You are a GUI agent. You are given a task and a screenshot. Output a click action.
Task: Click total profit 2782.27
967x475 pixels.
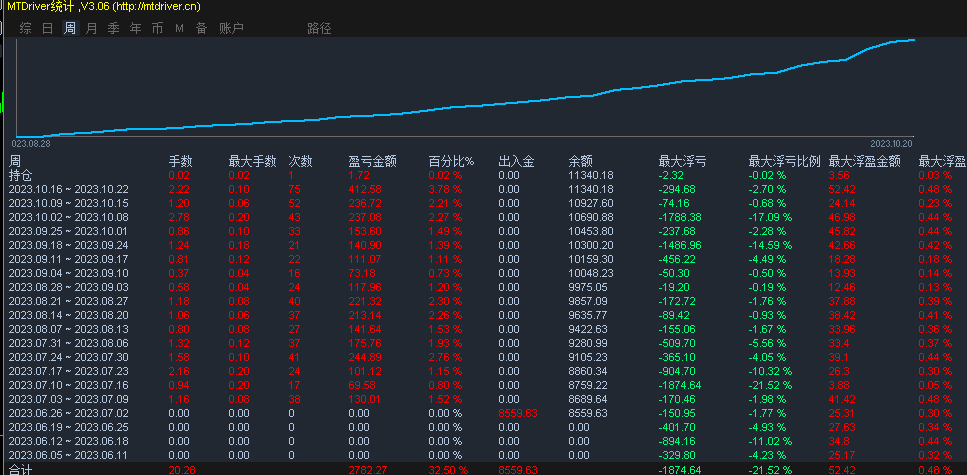tap(368, 469)
